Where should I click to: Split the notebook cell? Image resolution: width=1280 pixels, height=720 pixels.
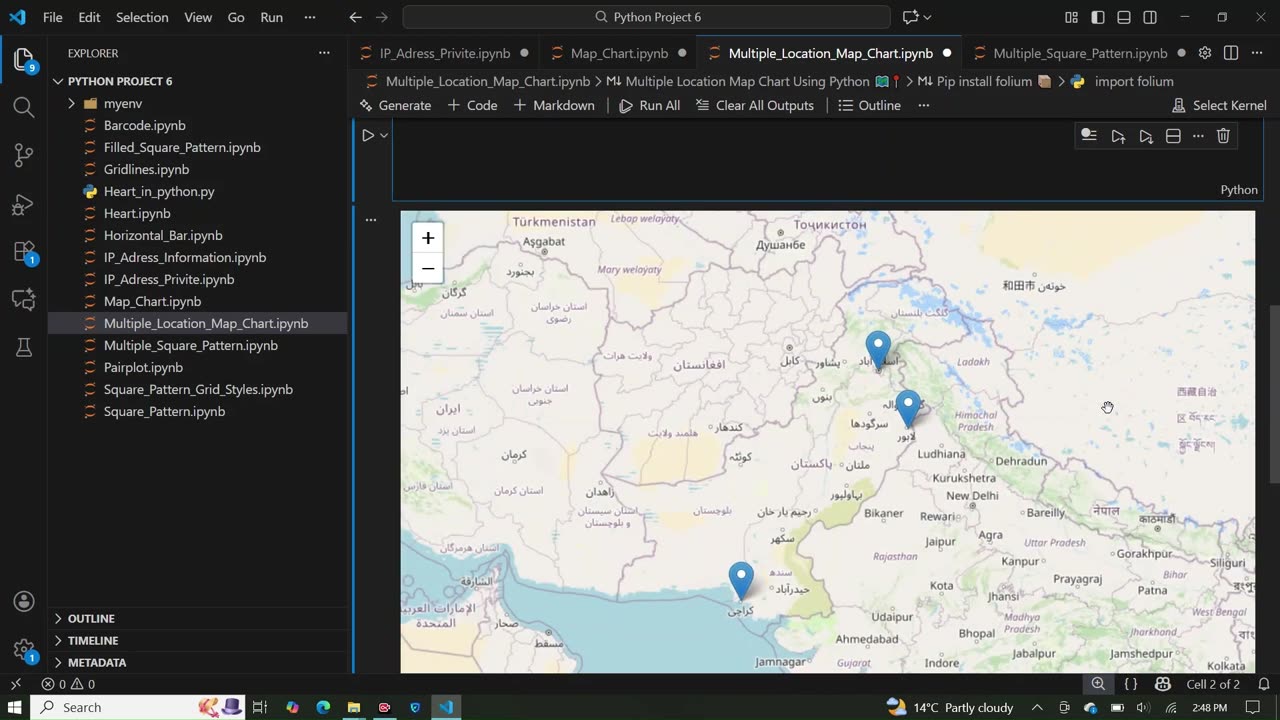point(1173,136)
